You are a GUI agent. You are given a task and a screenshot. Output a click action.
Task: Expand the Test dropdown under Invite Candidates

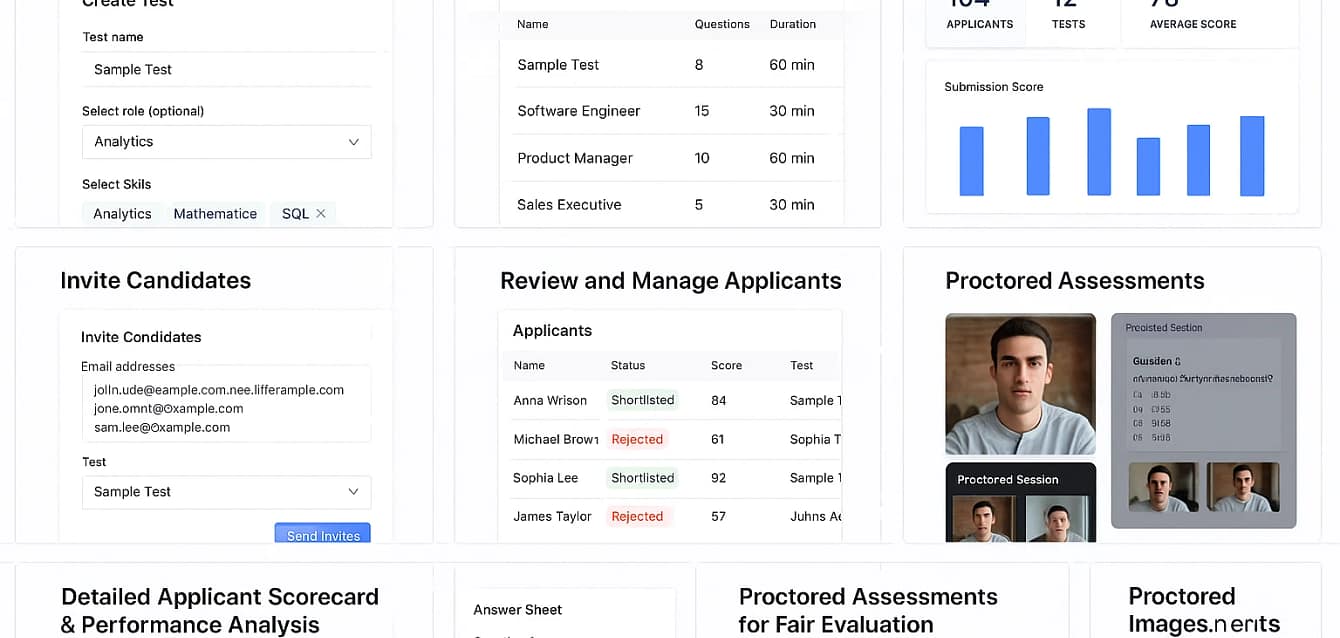(226, 492)
